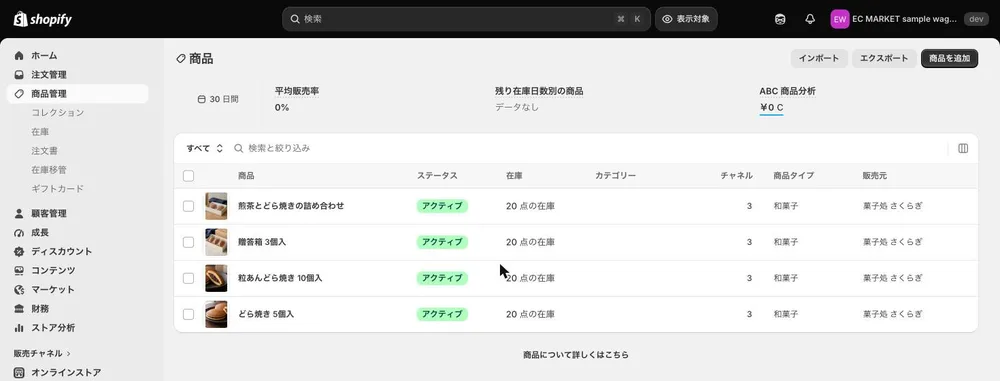
Task: Click the コンテンツ icon
Action: [x=19, y=271]
